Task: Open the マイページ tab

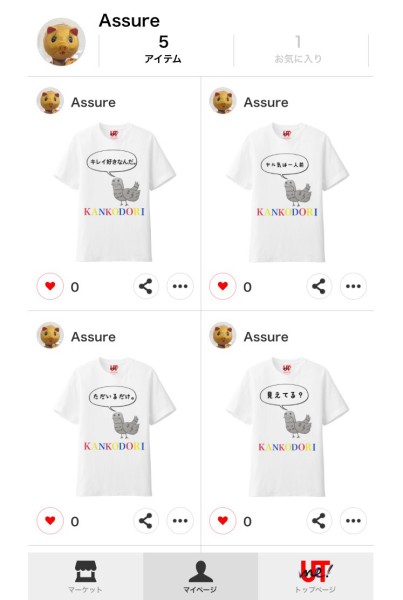Action: 201,576
